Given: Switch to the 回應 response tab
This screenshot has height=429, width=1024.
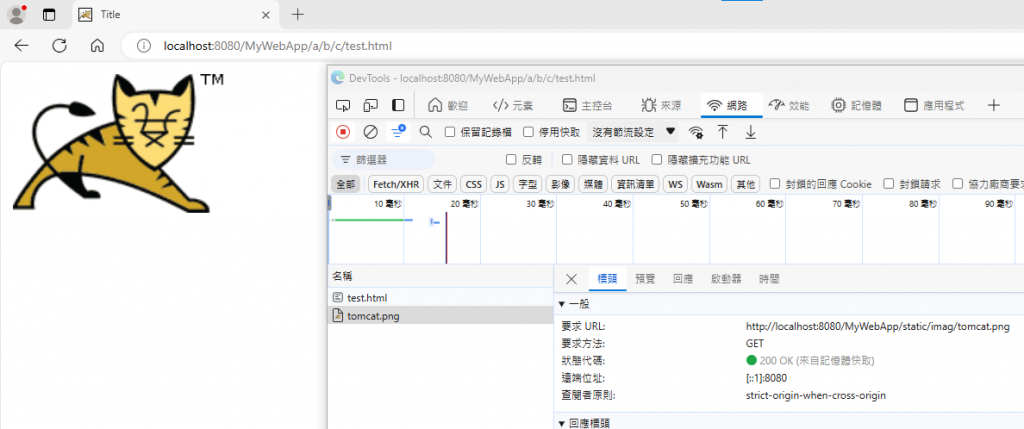Looking at the screenshot, I should point(683,279).
